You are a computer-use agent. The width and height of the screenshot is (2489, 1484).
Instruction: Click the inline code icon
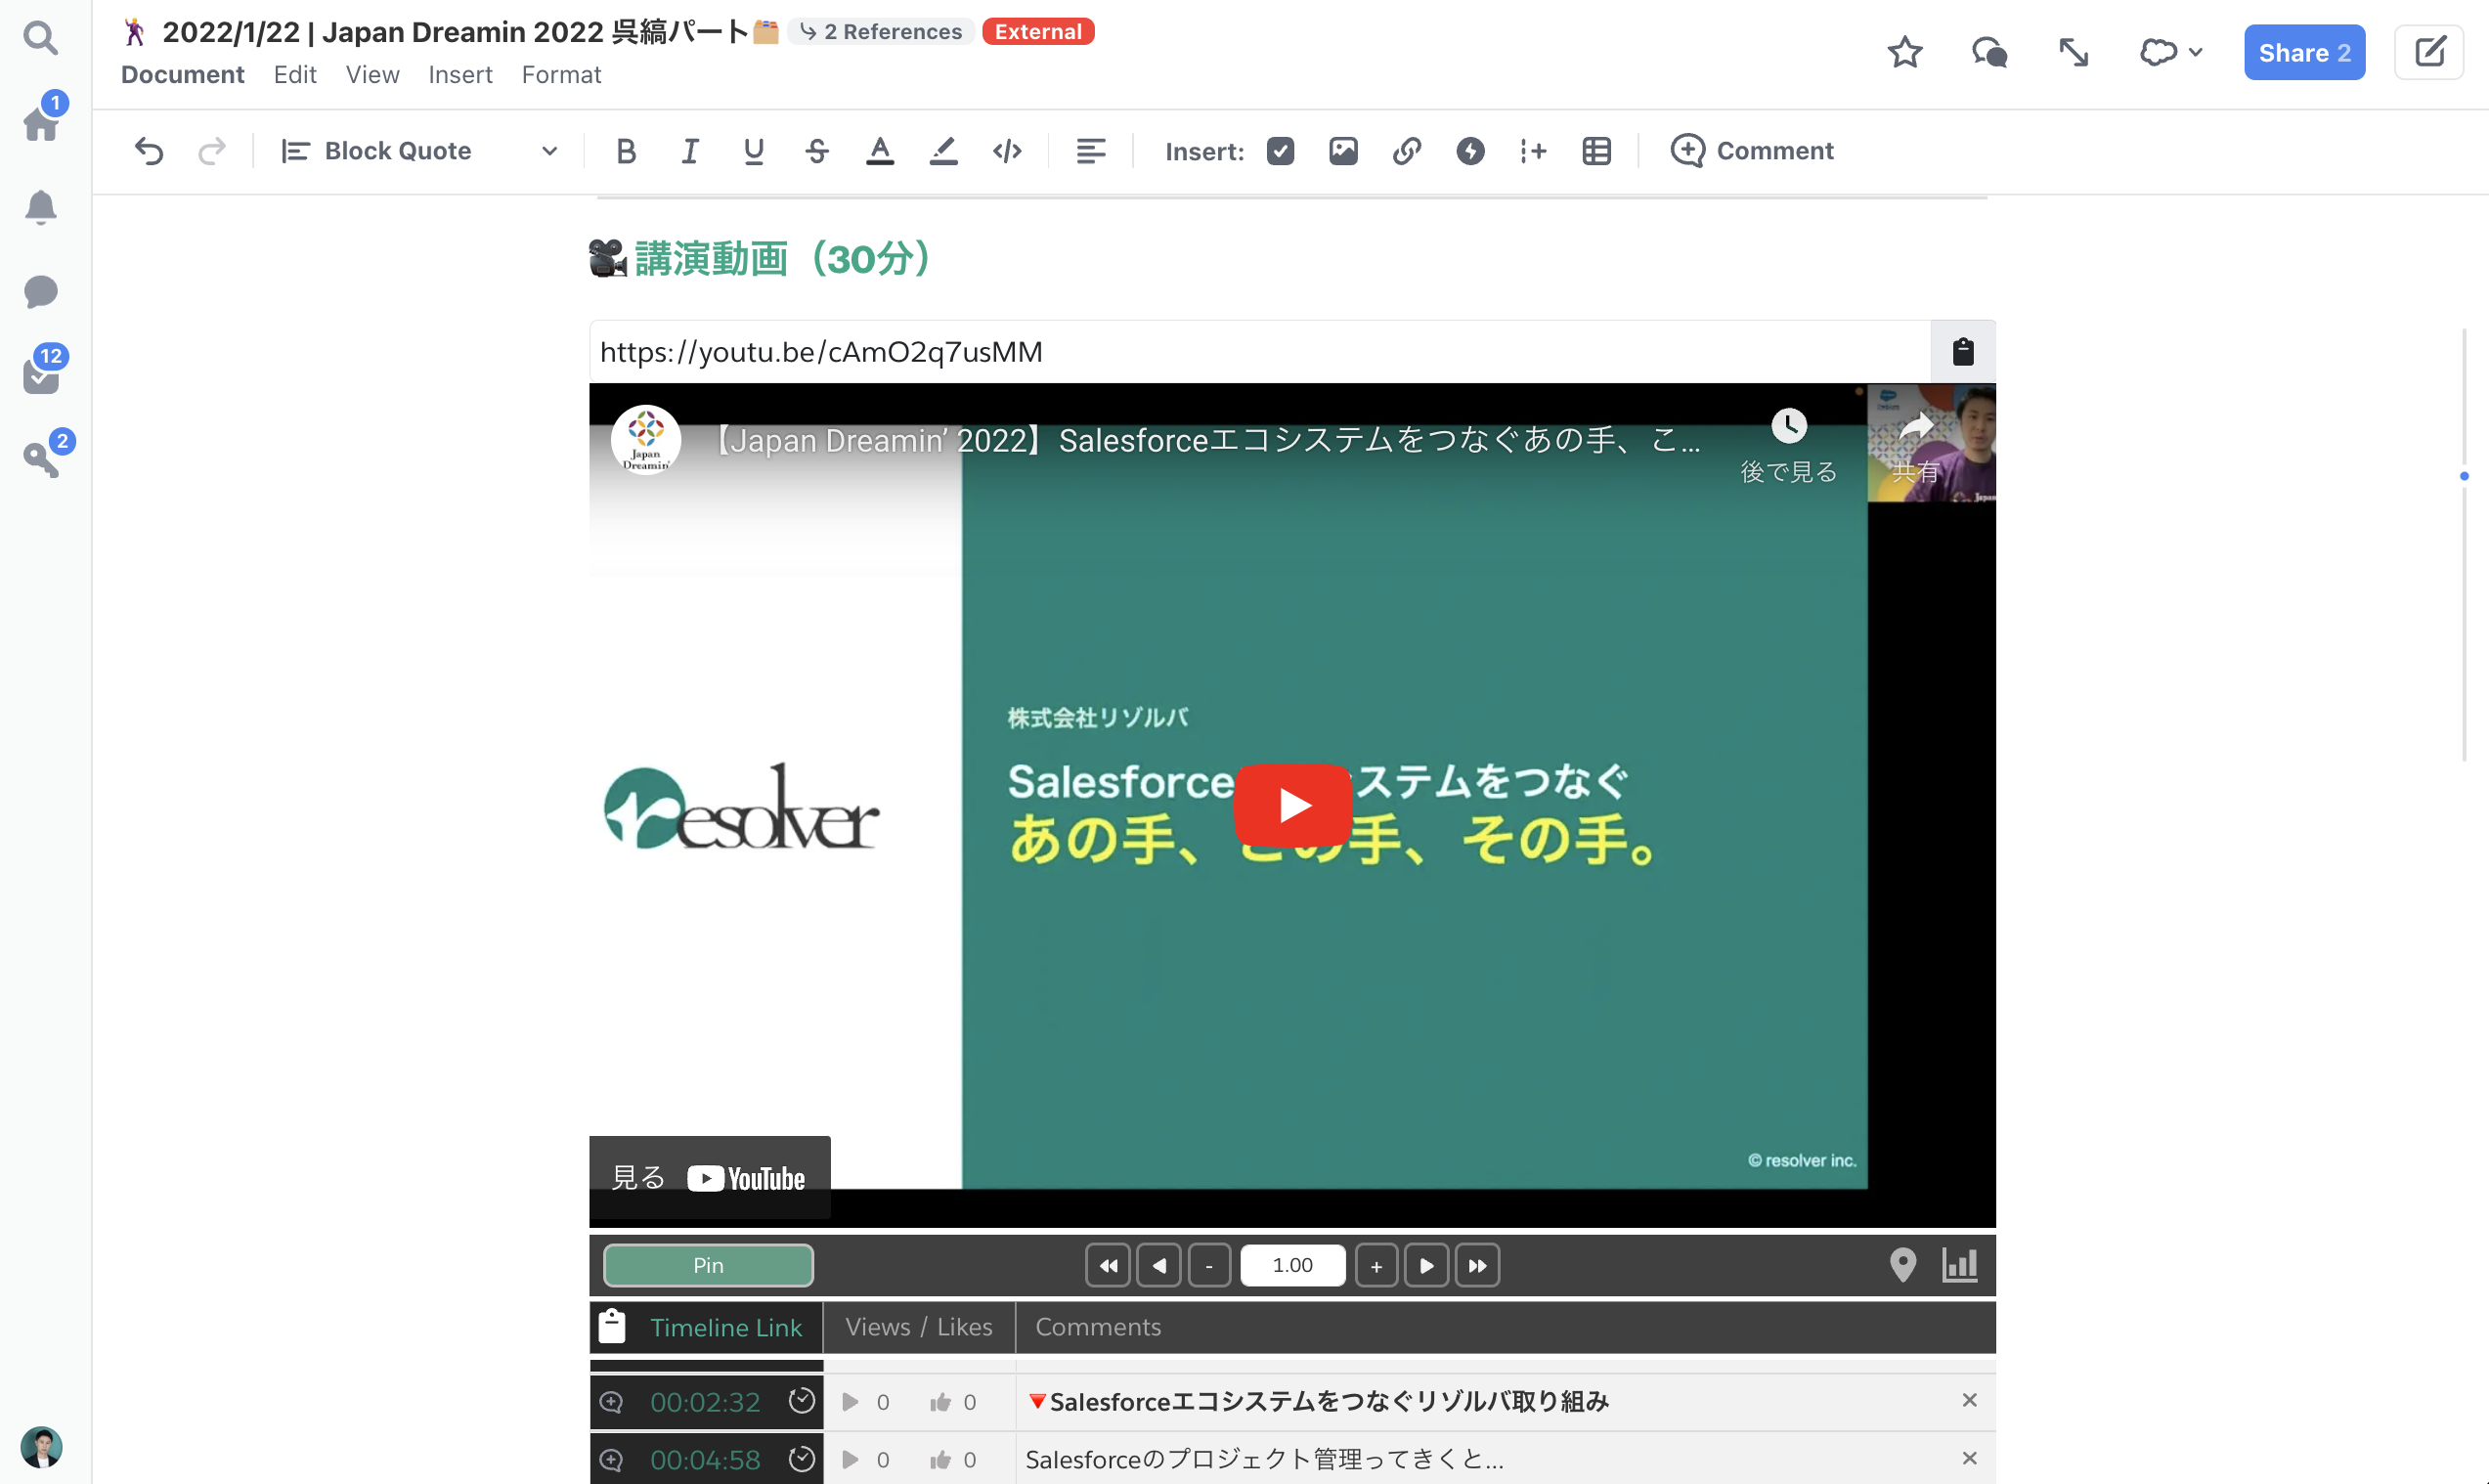pyautogui.click(x=1007, y=151)
